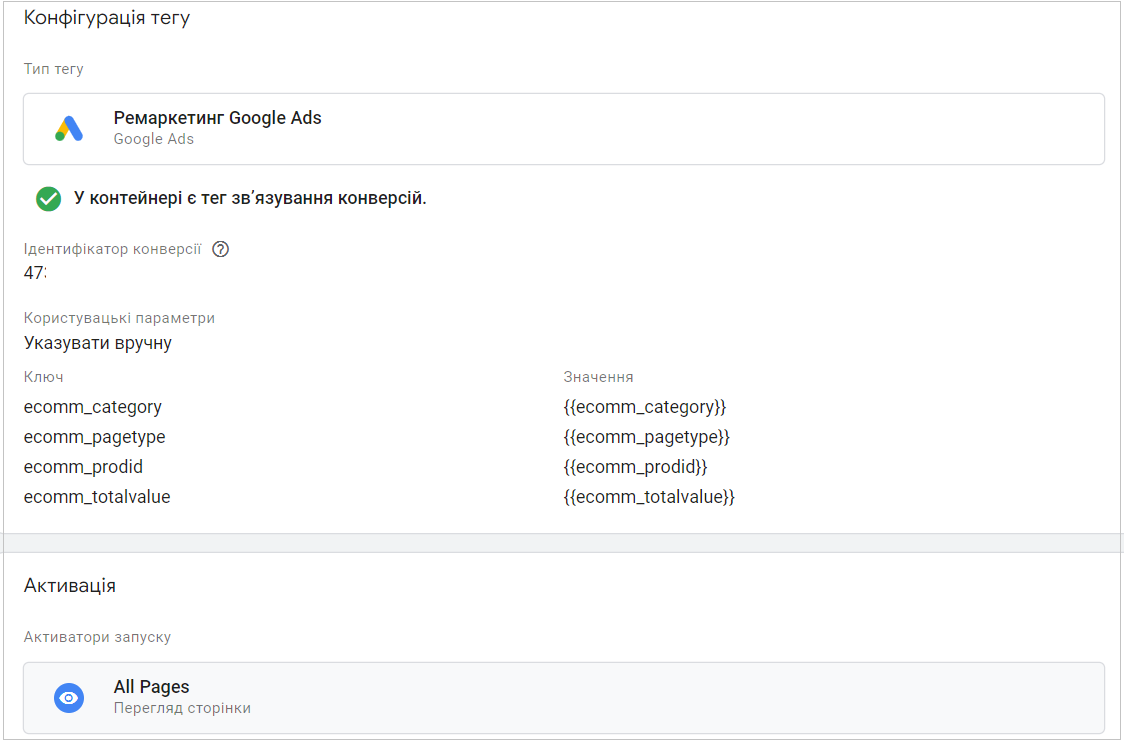
Task: Select the ecomm_pagetype key cell
Action: click(95, 437)
